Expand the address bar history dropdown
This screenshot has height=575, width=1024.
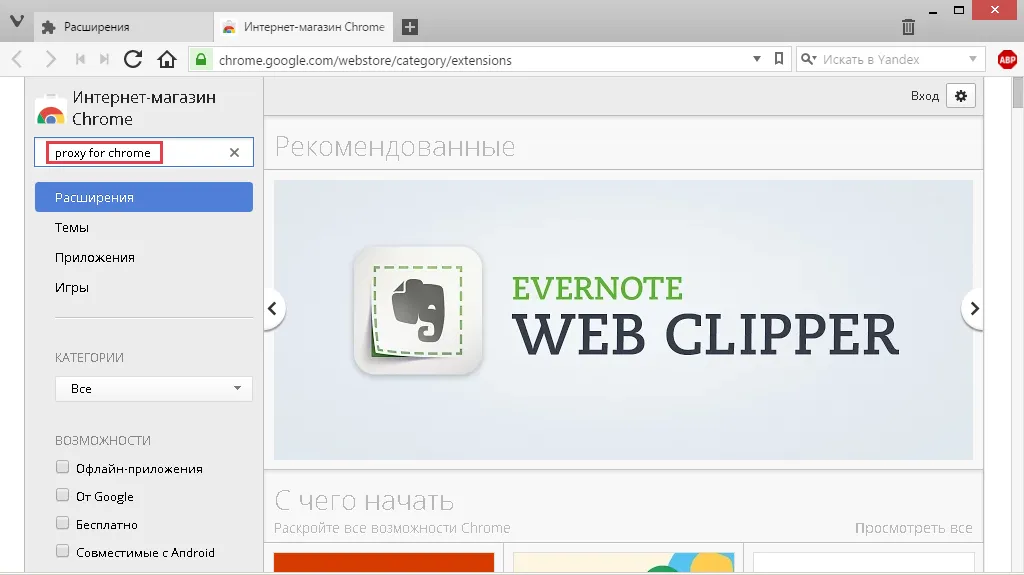756,59
